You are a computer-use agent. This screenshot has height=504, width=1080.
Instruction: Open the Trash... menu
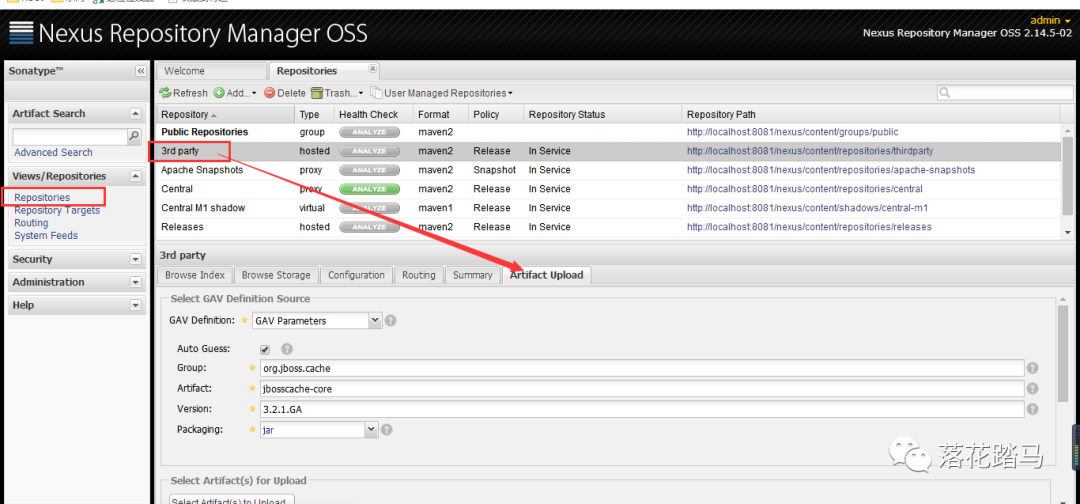coord(337,93)
